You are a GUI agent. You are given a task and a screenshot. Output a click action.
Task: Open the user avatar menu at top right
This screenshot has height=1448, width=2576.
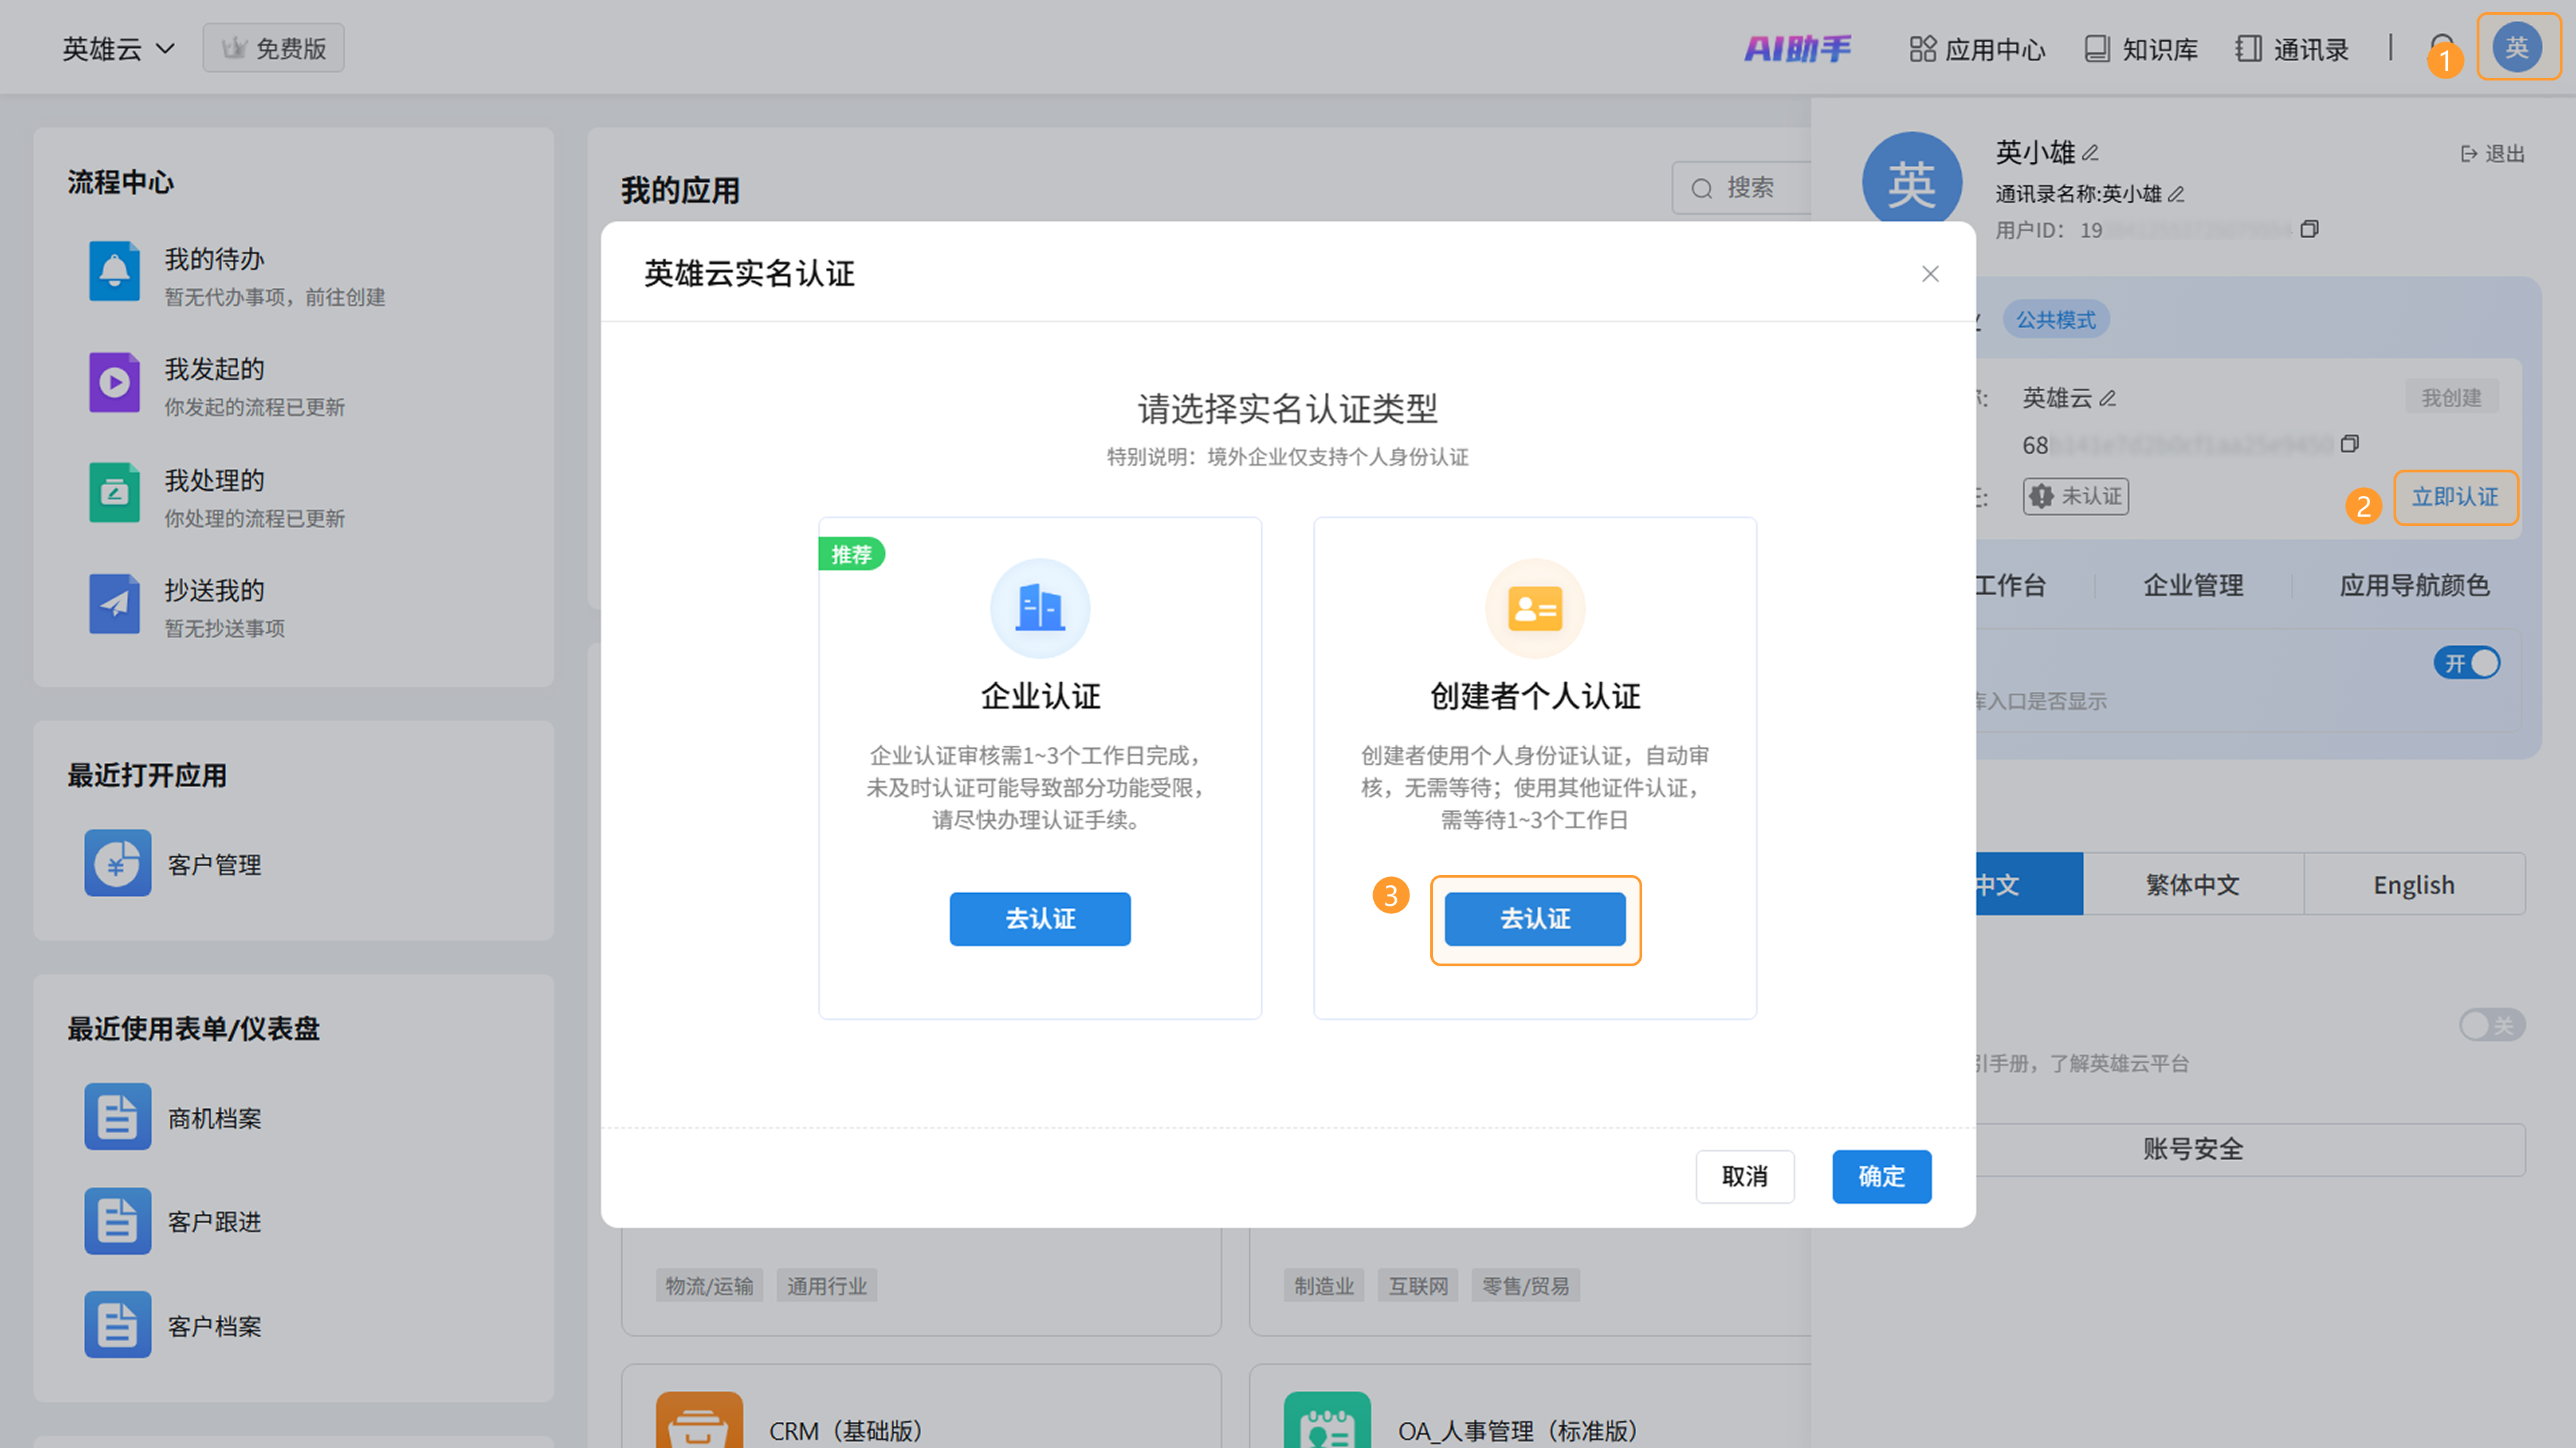tap(2517, 47)
